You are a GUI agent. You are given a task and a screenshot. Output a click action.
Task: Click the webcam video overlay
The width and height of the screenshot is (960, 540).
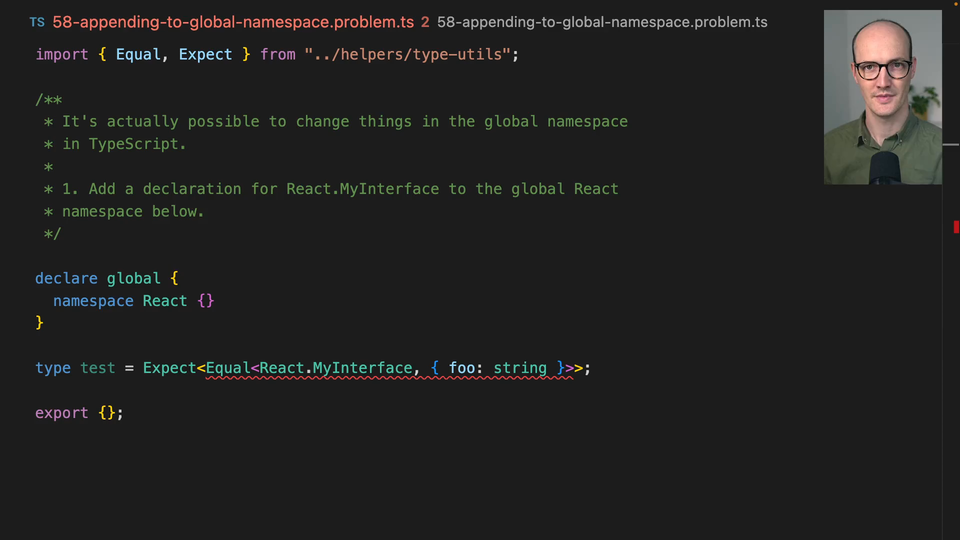pos(882,97)
